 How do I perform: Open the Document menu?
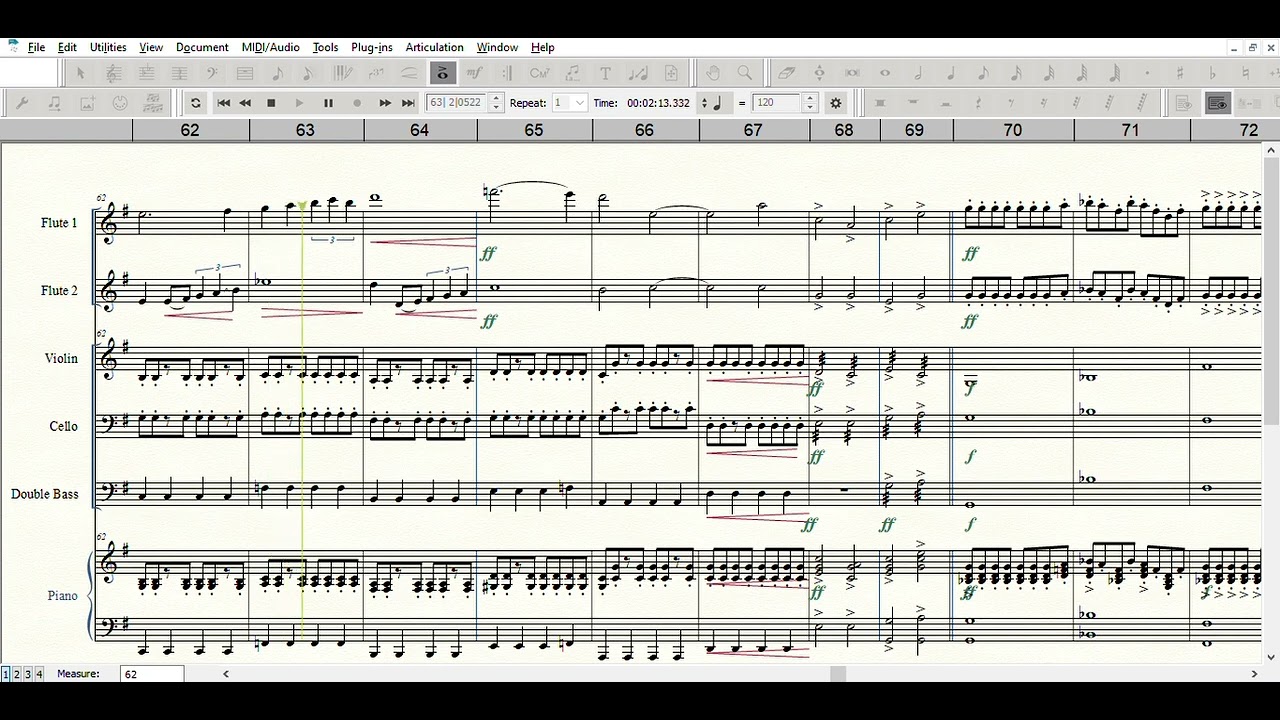tap(202, 47)
